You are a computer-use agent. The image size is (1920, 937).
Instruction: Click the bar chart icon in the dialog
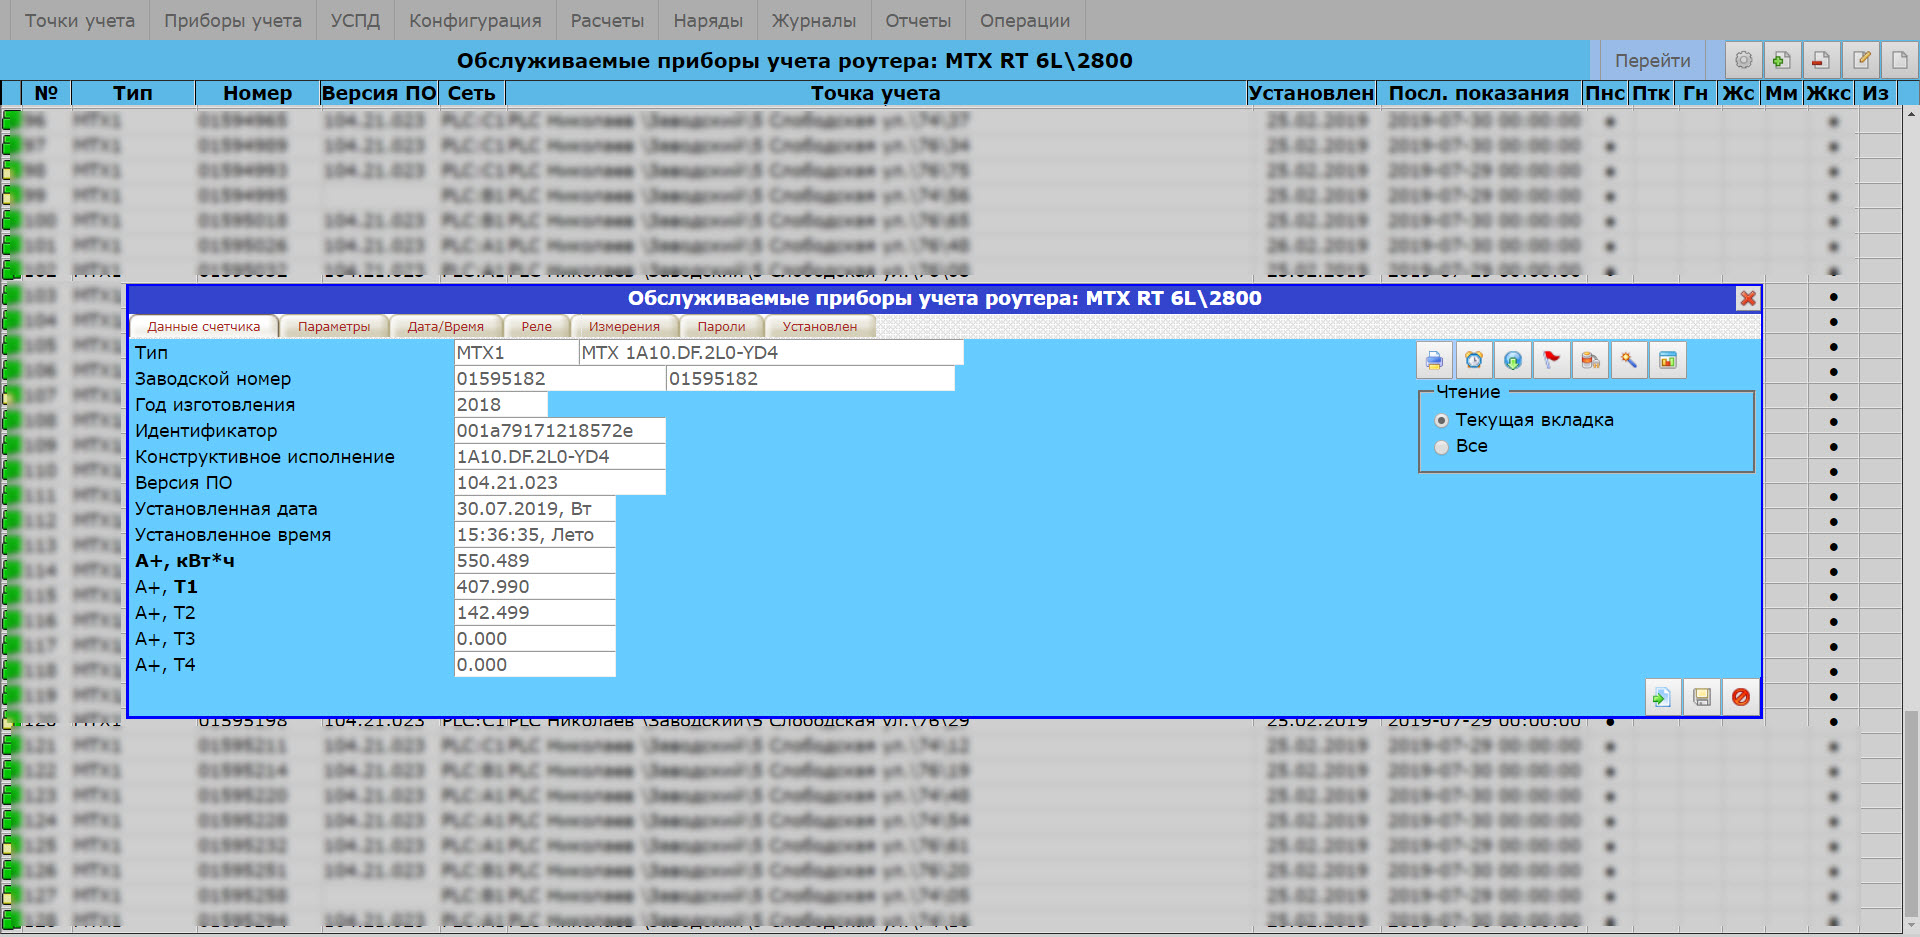click(x=1668, y=360)
